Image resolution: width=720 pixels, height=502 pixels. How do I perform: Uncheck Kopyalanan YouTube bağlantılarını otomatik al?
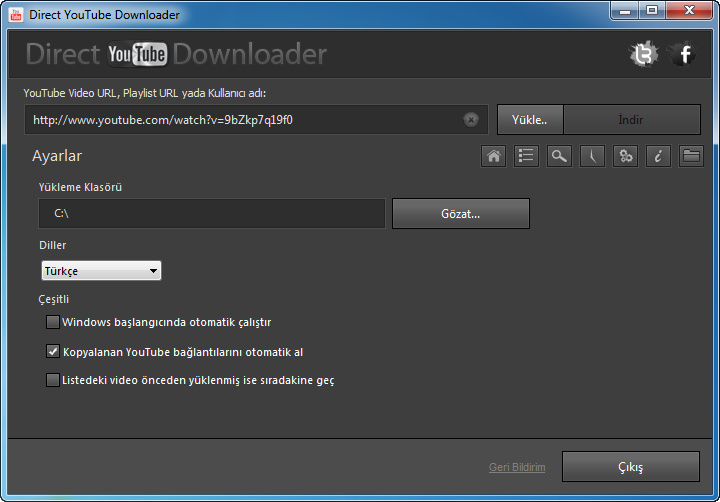click(x=53, y=352)
